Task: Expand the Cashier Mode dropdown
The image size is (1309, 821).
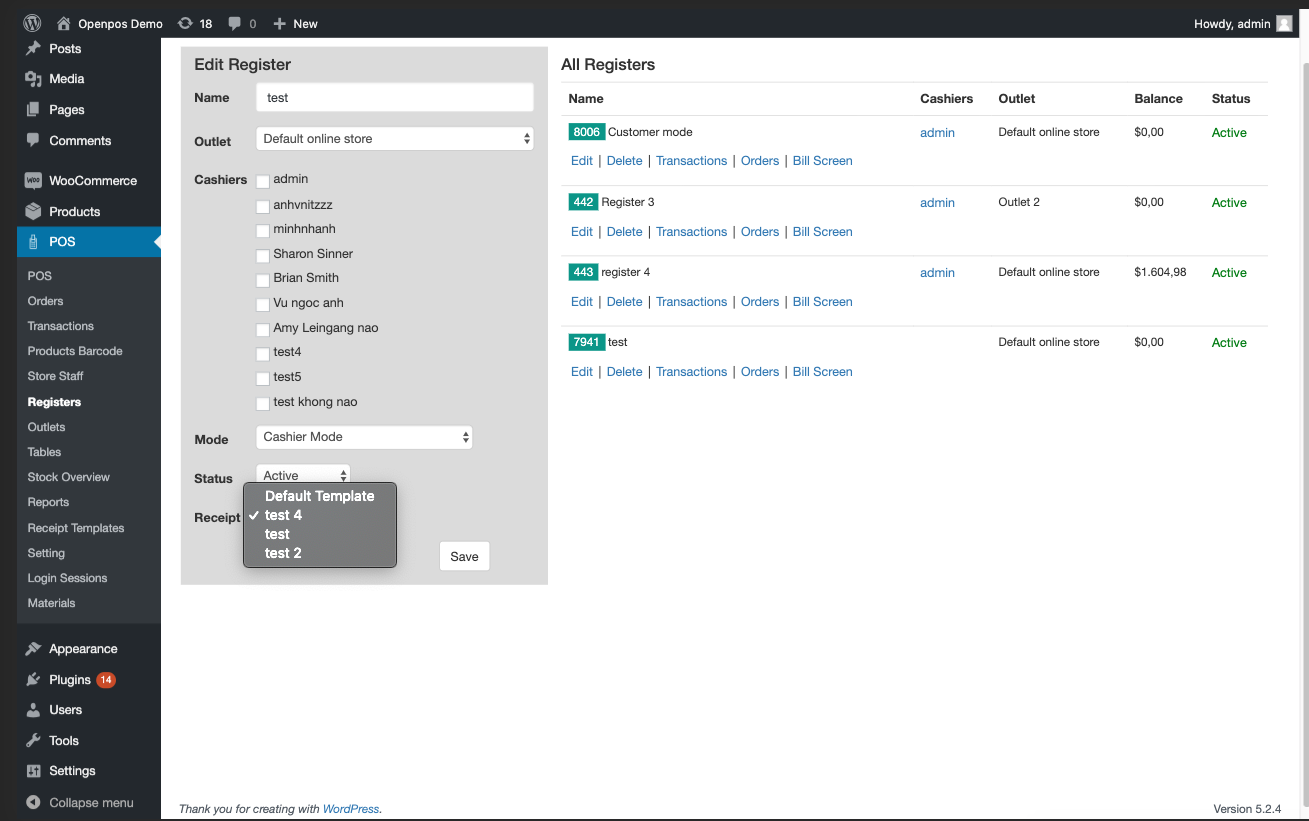Action: tap(364, 437)
